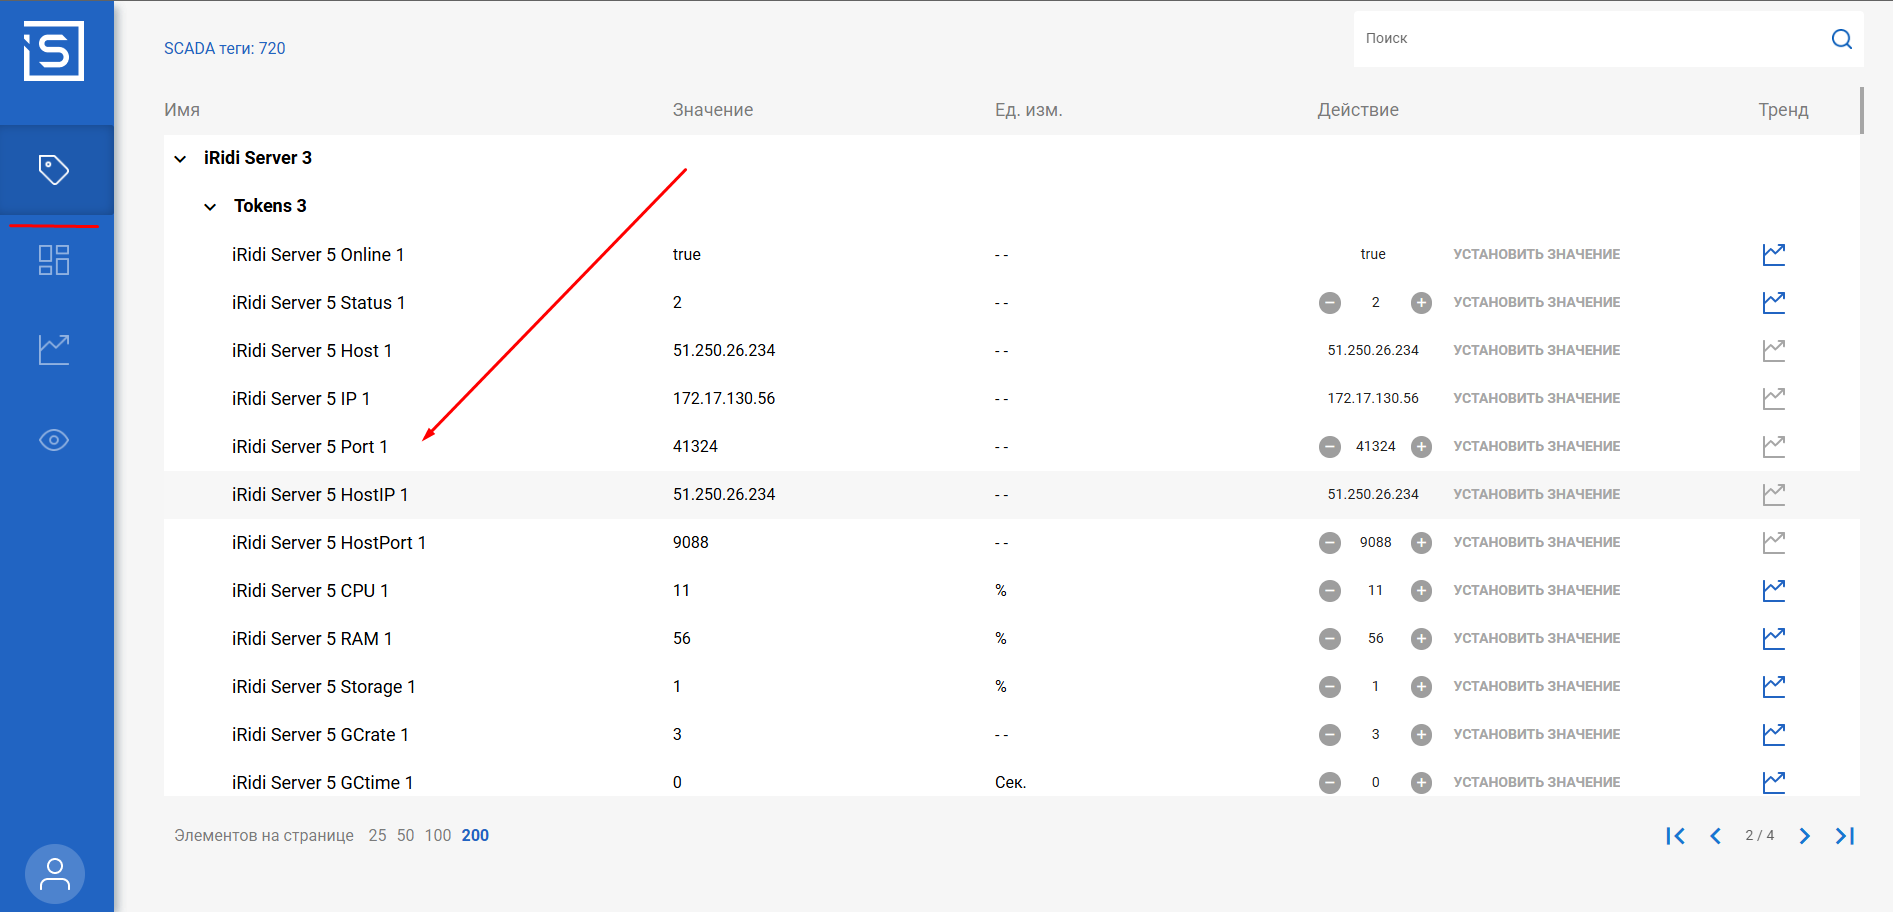The width and height of the screenshot is (1893, 912).
Task: Set page size to 50 elements
Action: (405, 835)
